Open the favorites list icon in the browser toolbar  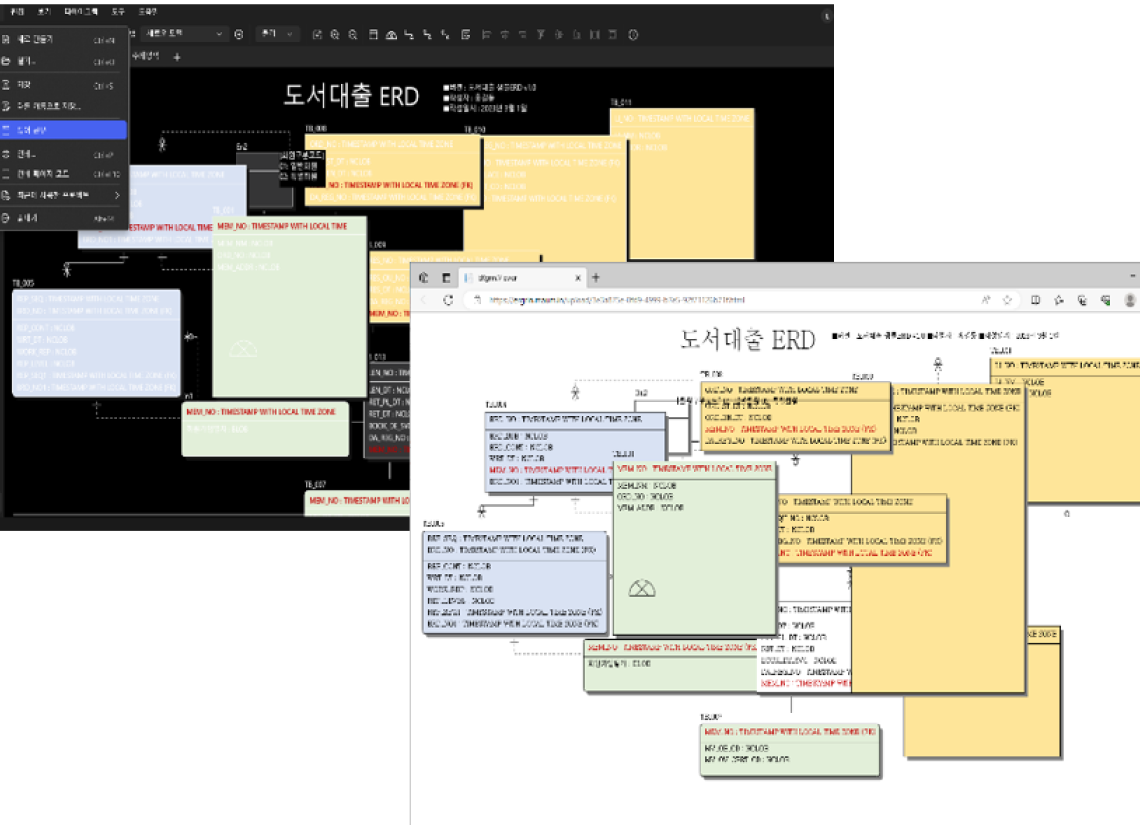pyautogui.click(x=1059, y=299)
